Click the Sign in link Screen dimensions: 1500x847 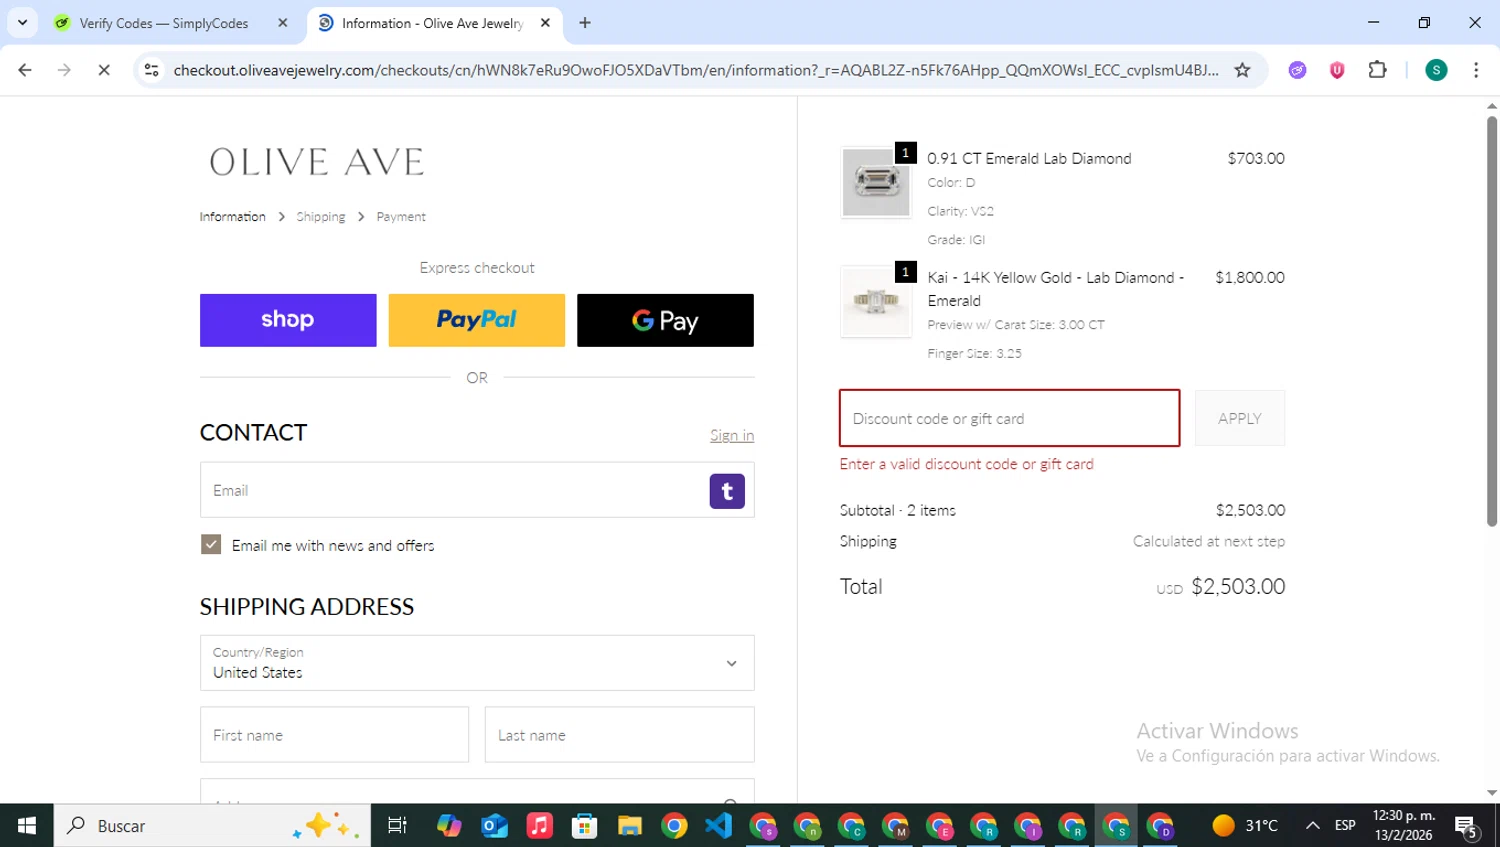tap(732, 435)
